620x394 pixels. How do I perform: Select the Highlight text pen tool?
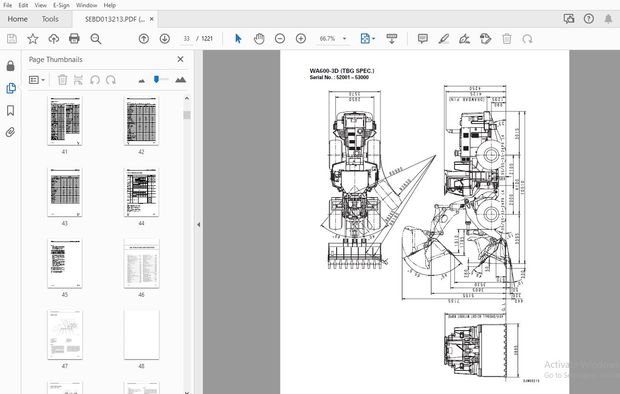(444, 39)
